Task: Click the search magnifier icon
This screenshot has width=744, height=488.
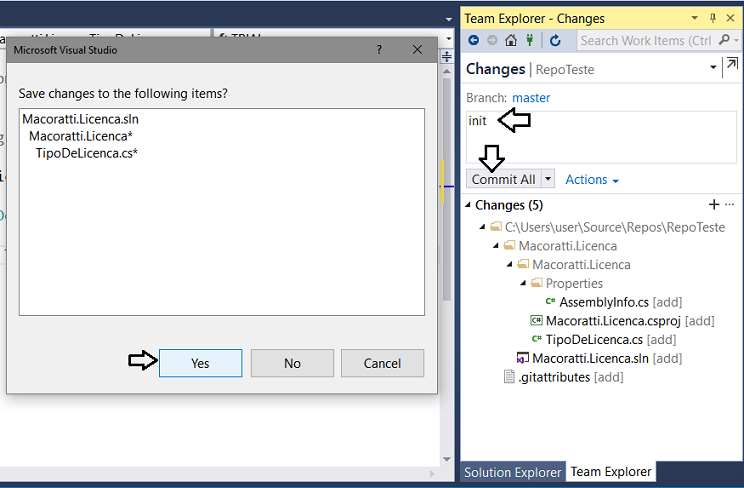Action: 724,40
